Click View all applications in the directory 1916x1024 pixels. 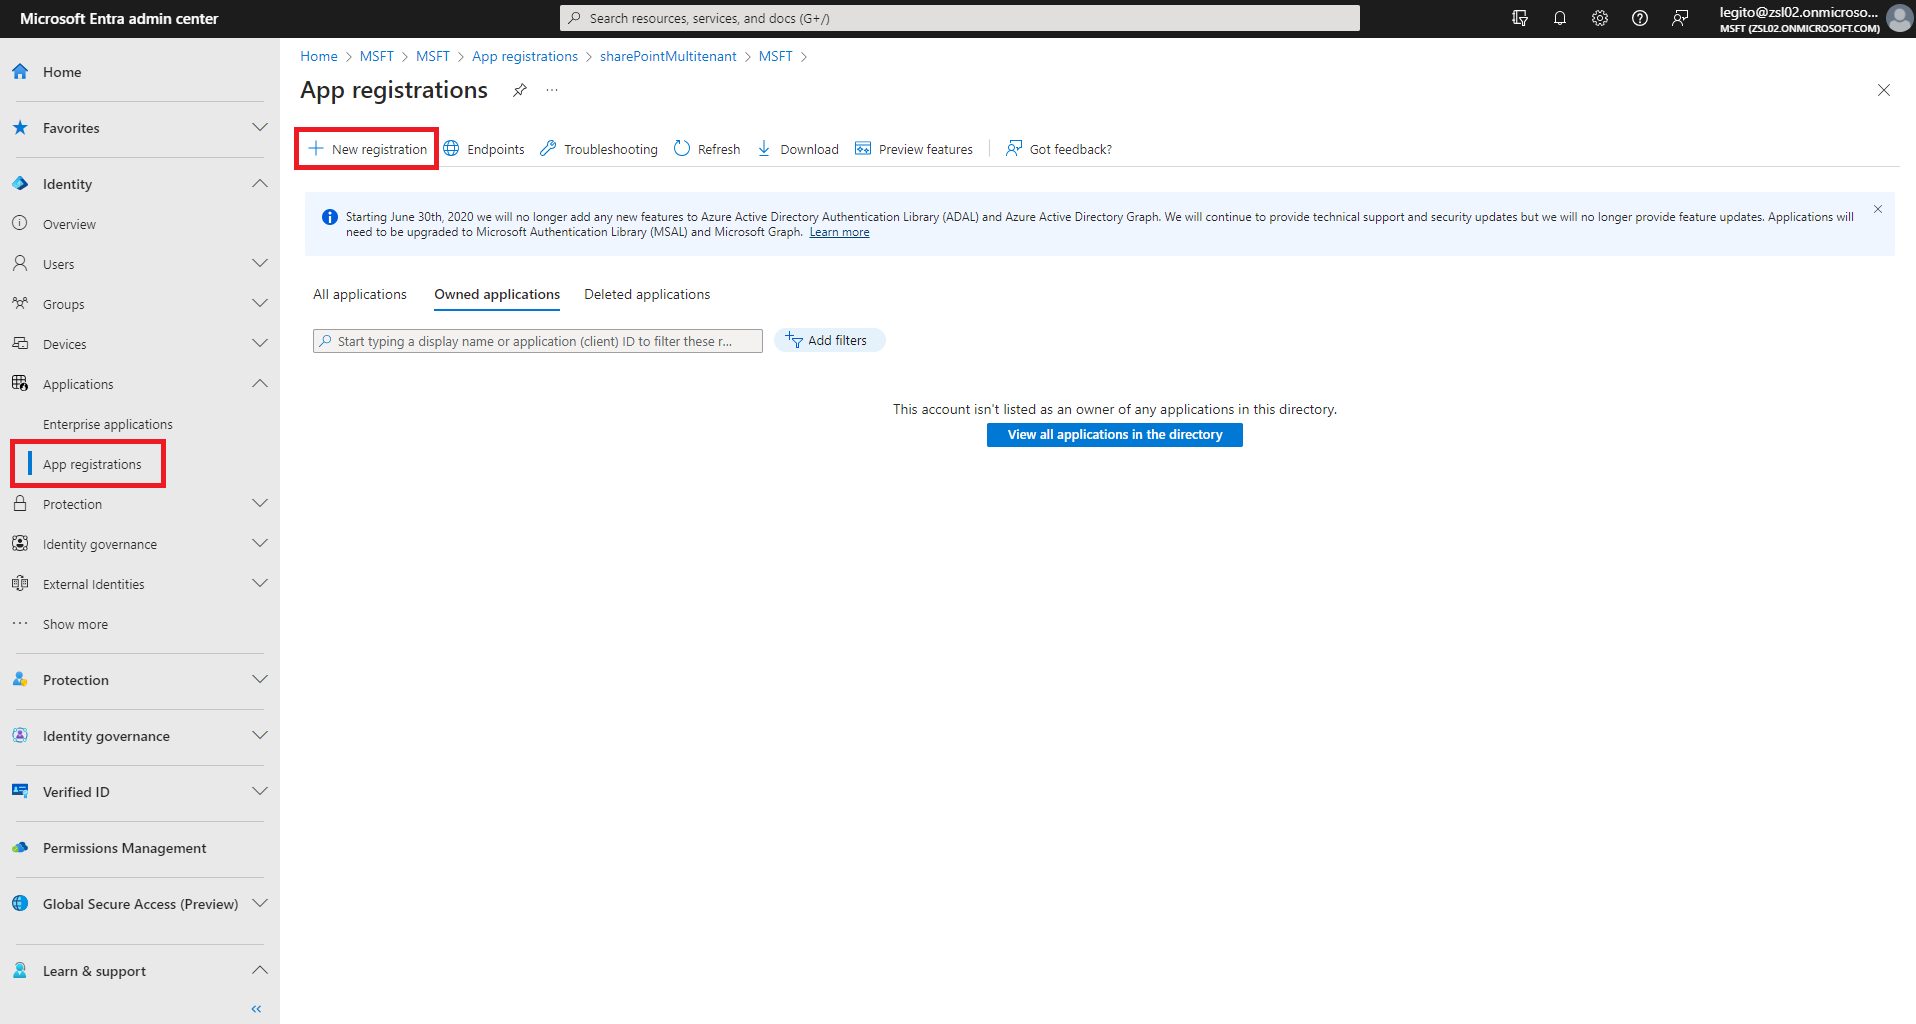[x=1115, y=435]
